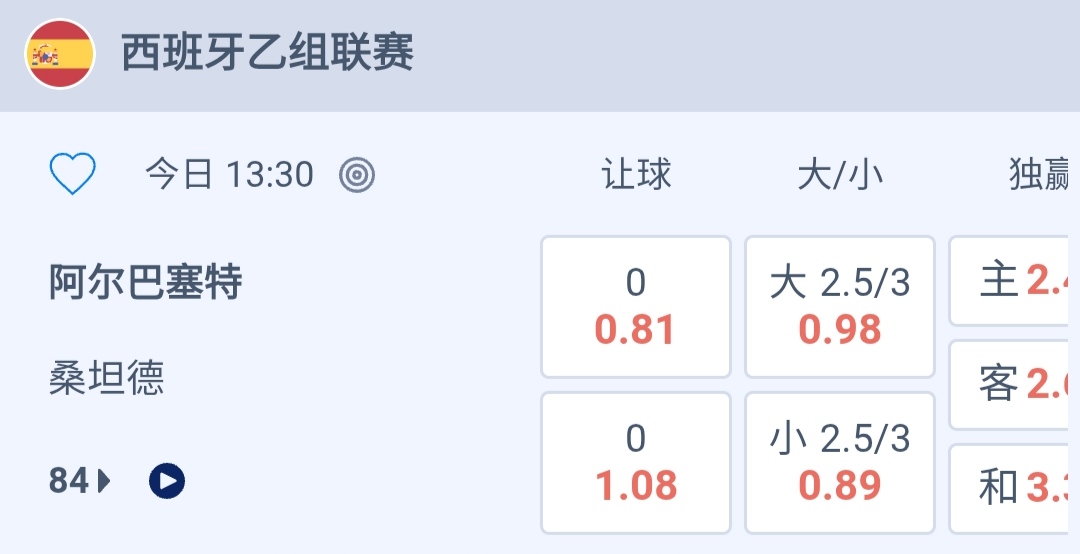The width and height of the screenshot is (1080, 554).
Task: Pick handicap 0 at odds 1.08
Action: [636, 463]
